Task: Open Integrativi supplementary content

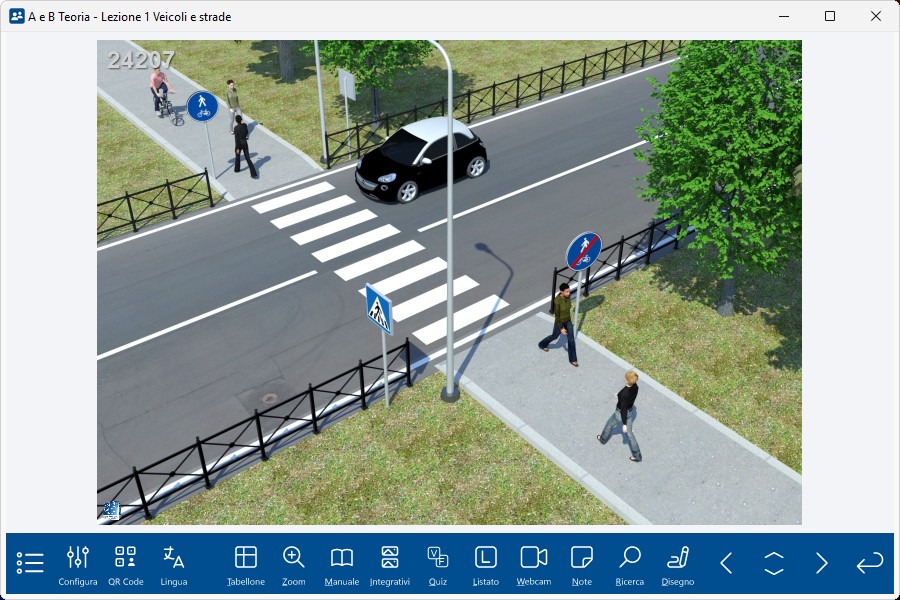Action: [x=390, y=564]
